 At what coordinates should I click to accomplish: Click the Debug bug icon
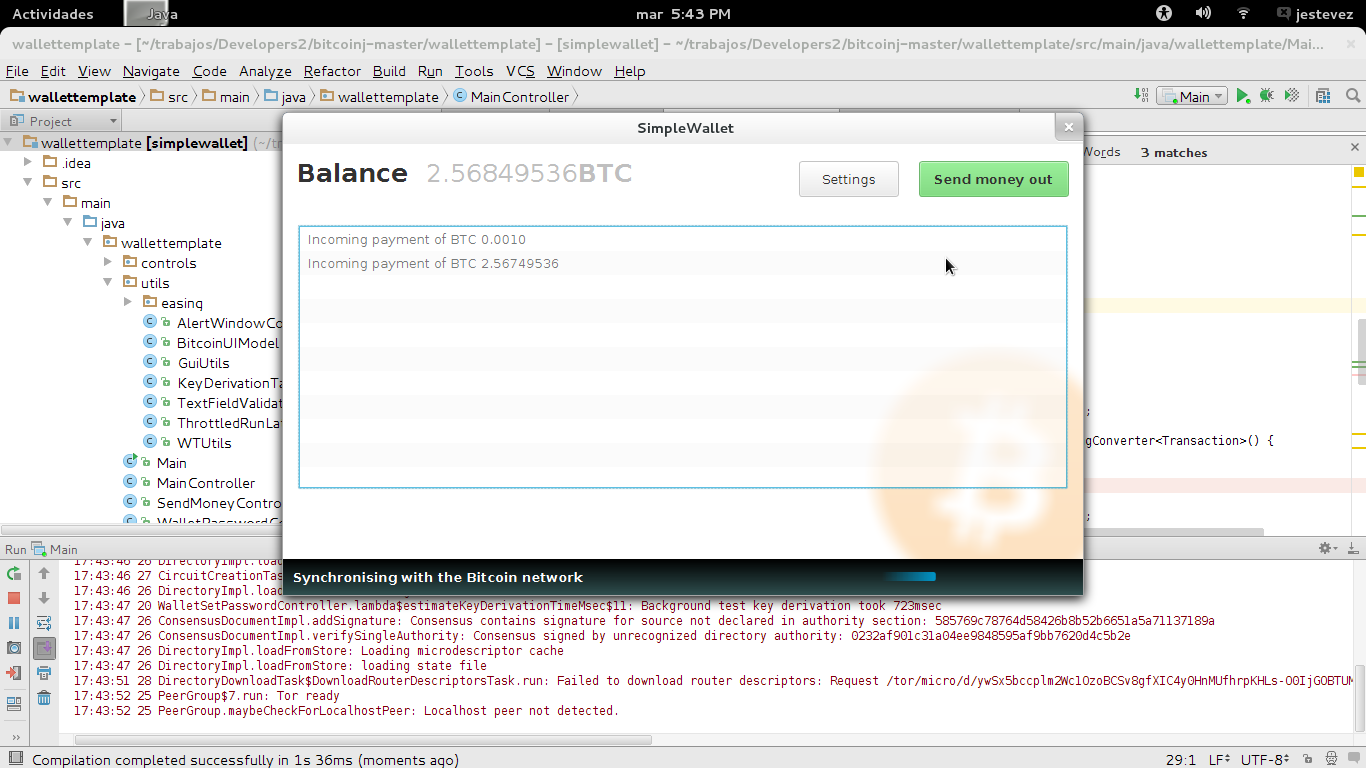click(1266, 96)
